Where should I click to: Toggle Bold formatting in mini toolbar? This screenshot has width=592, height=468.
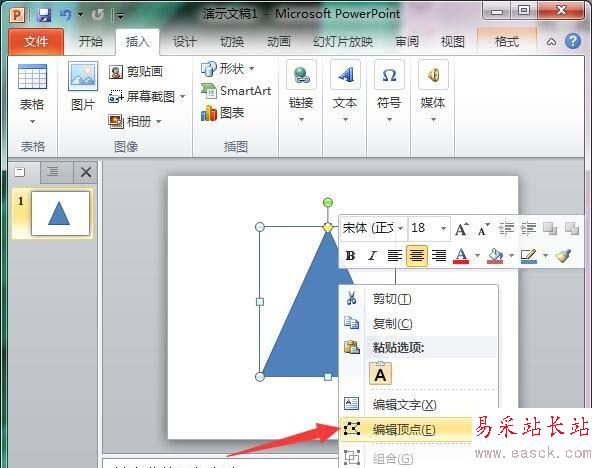[350, 256]
